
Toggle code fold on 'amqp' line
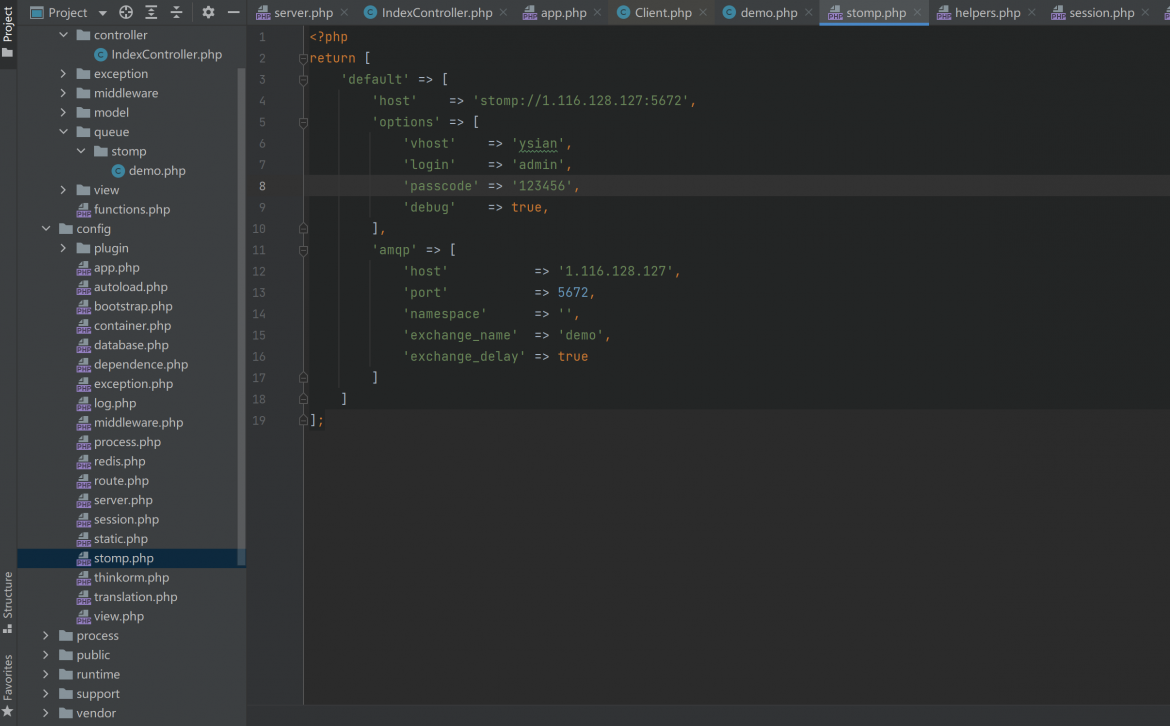click(303, 250)
